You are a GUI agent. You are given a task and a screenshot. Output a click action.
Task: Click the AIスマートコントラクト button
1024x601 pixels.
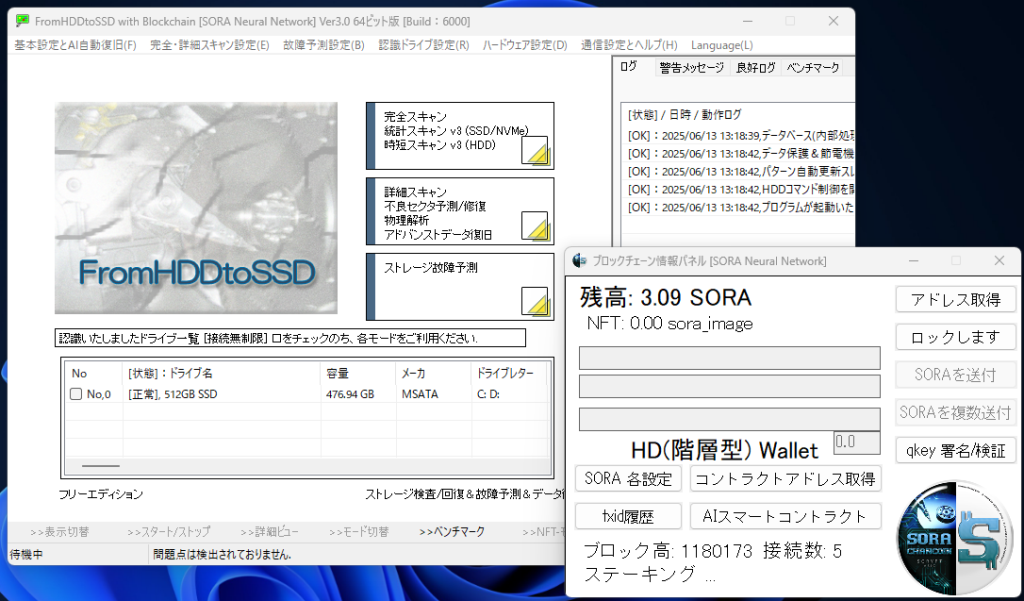(x=785, y=516)
